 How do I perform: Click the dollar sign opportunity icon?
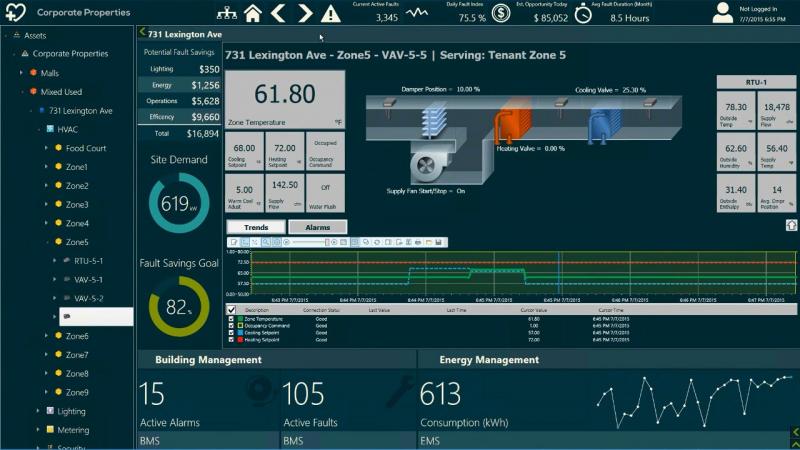click(x=501, y=13)
